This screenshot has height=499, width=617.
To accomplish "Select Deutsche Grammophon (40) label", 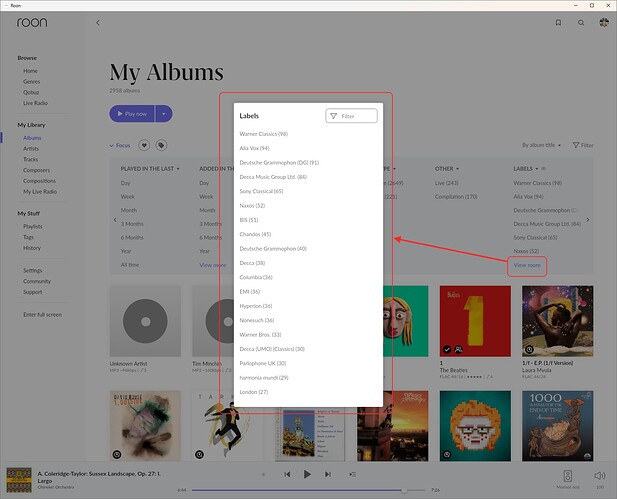I will pyautogui.click(x=273, y=249).
